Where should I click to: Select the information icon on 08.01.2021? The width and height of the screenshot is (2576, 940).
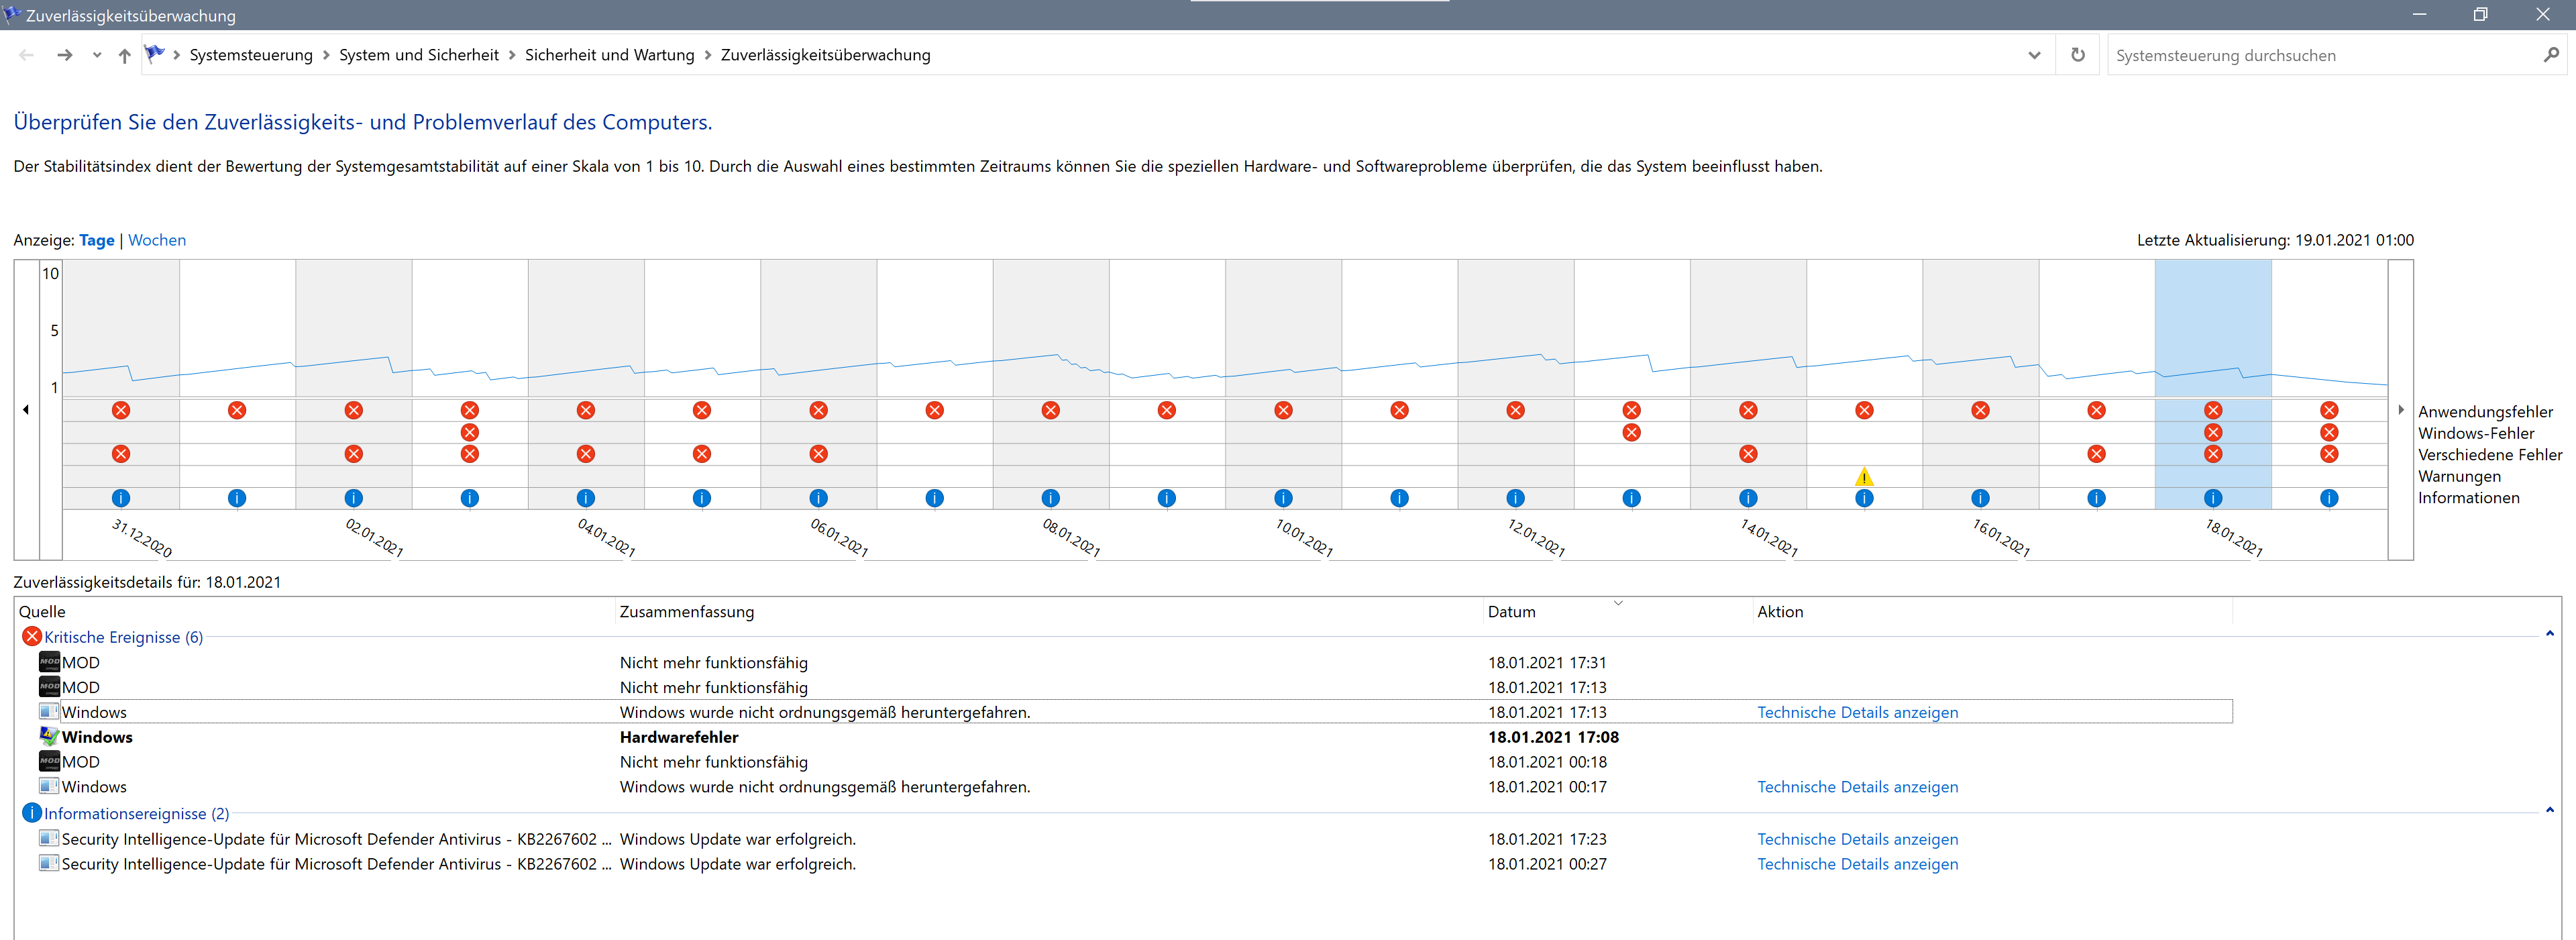[1050, 498]
